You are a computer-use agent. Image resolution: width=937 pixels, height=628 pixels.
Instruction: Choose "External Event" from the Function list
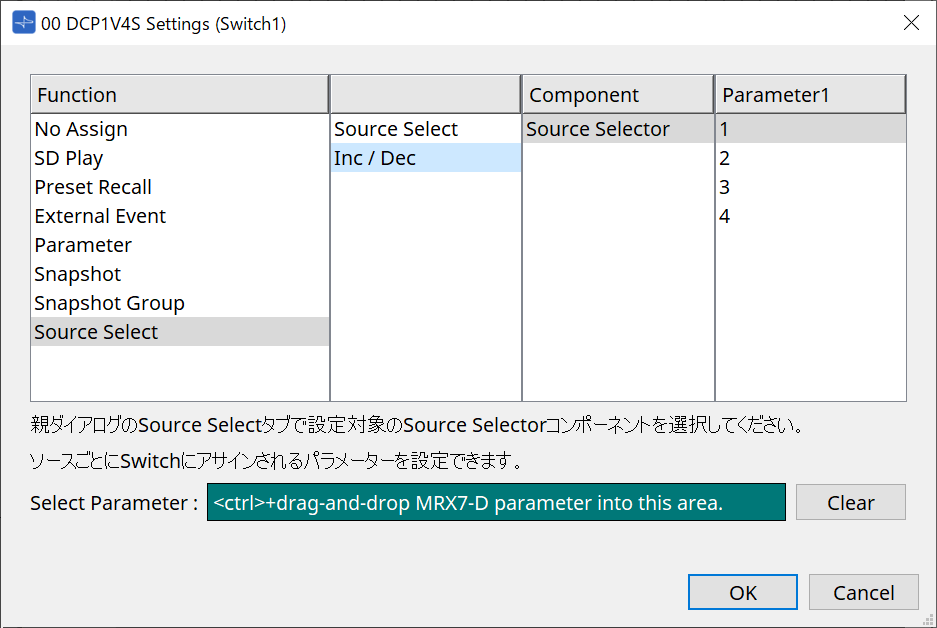pos(100,216)
